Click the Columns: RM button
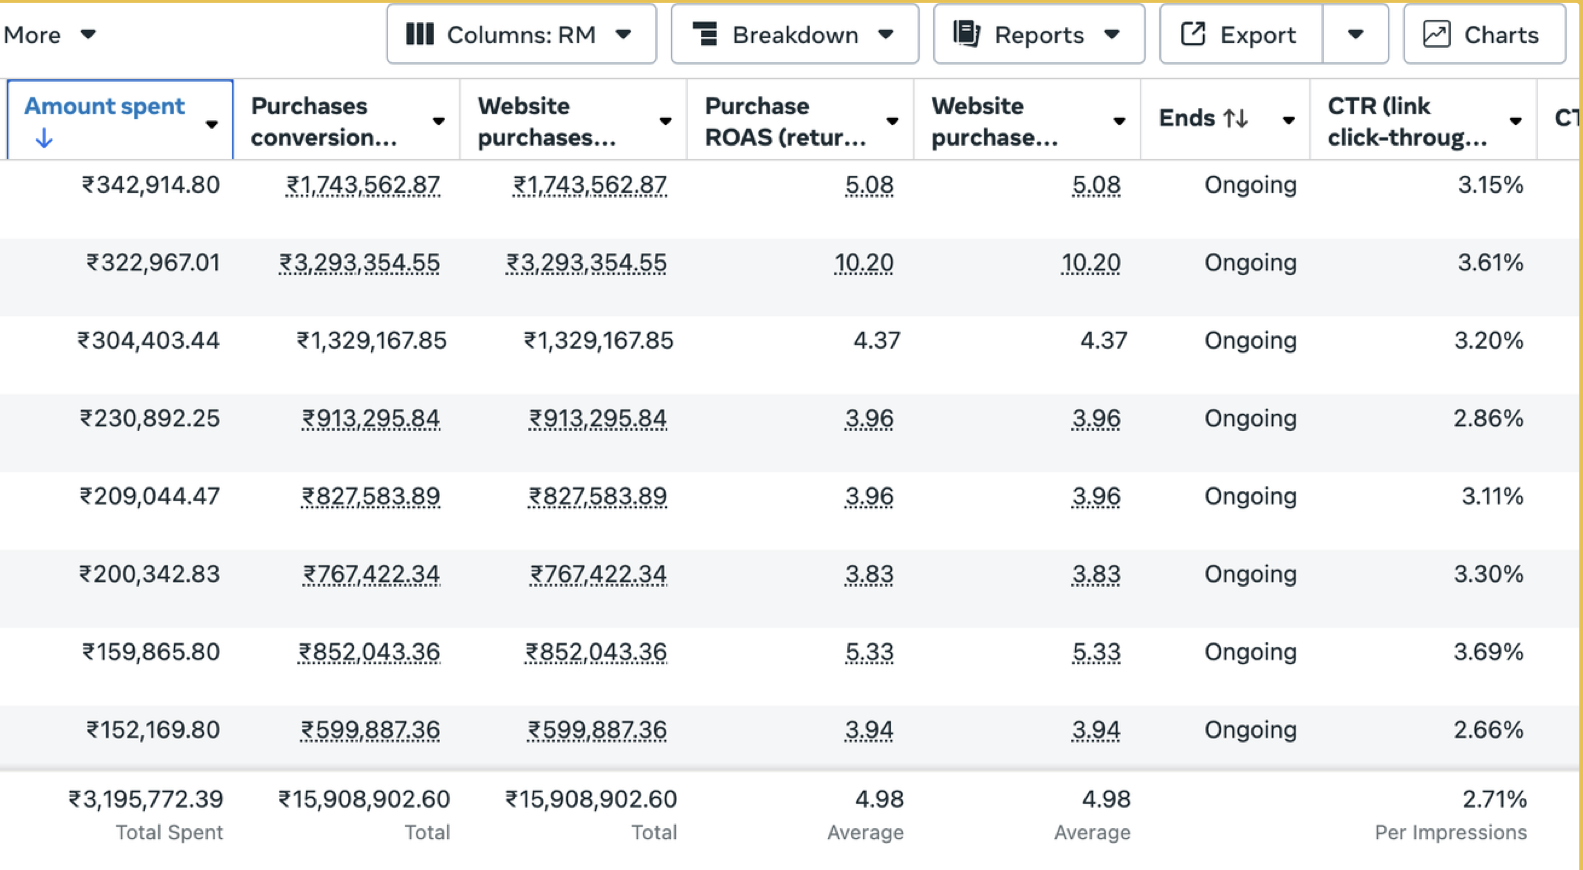The image size is (1583, 870). (x=521, y=35)
